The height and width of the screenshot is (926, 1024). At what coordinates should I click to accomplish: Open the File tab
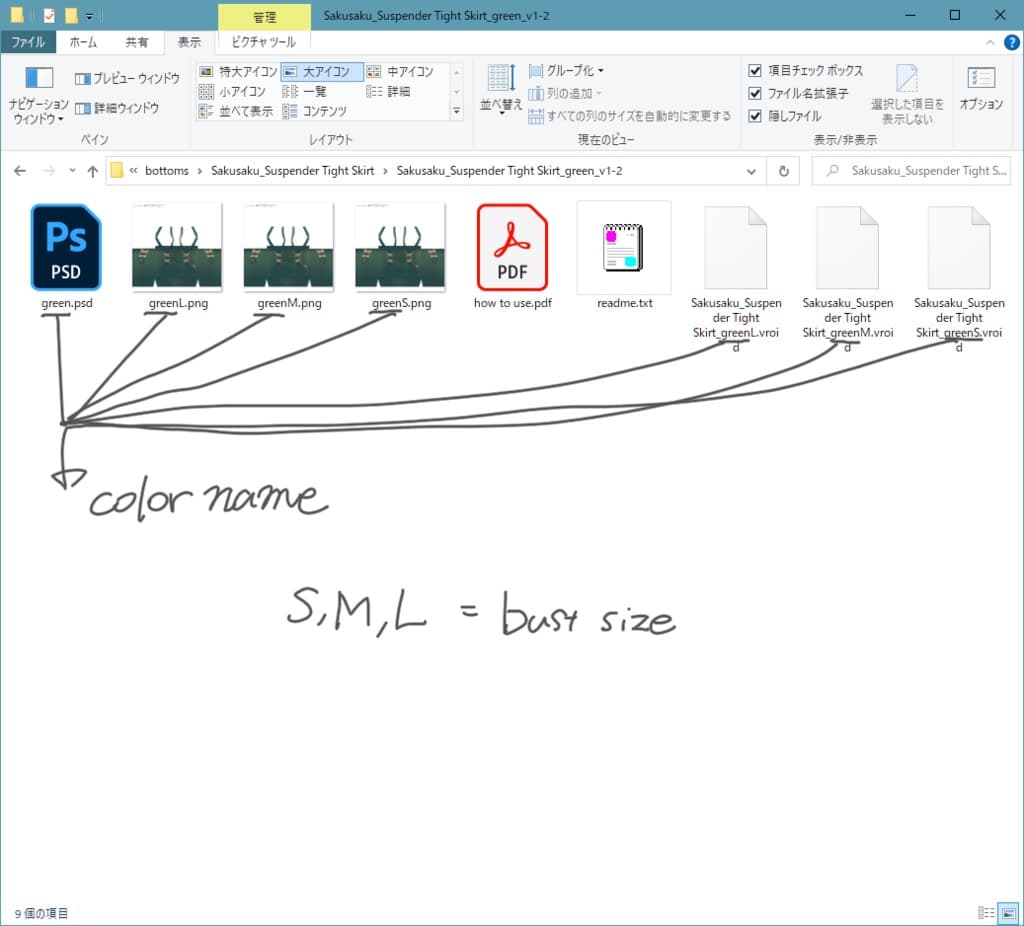[27, 42]
